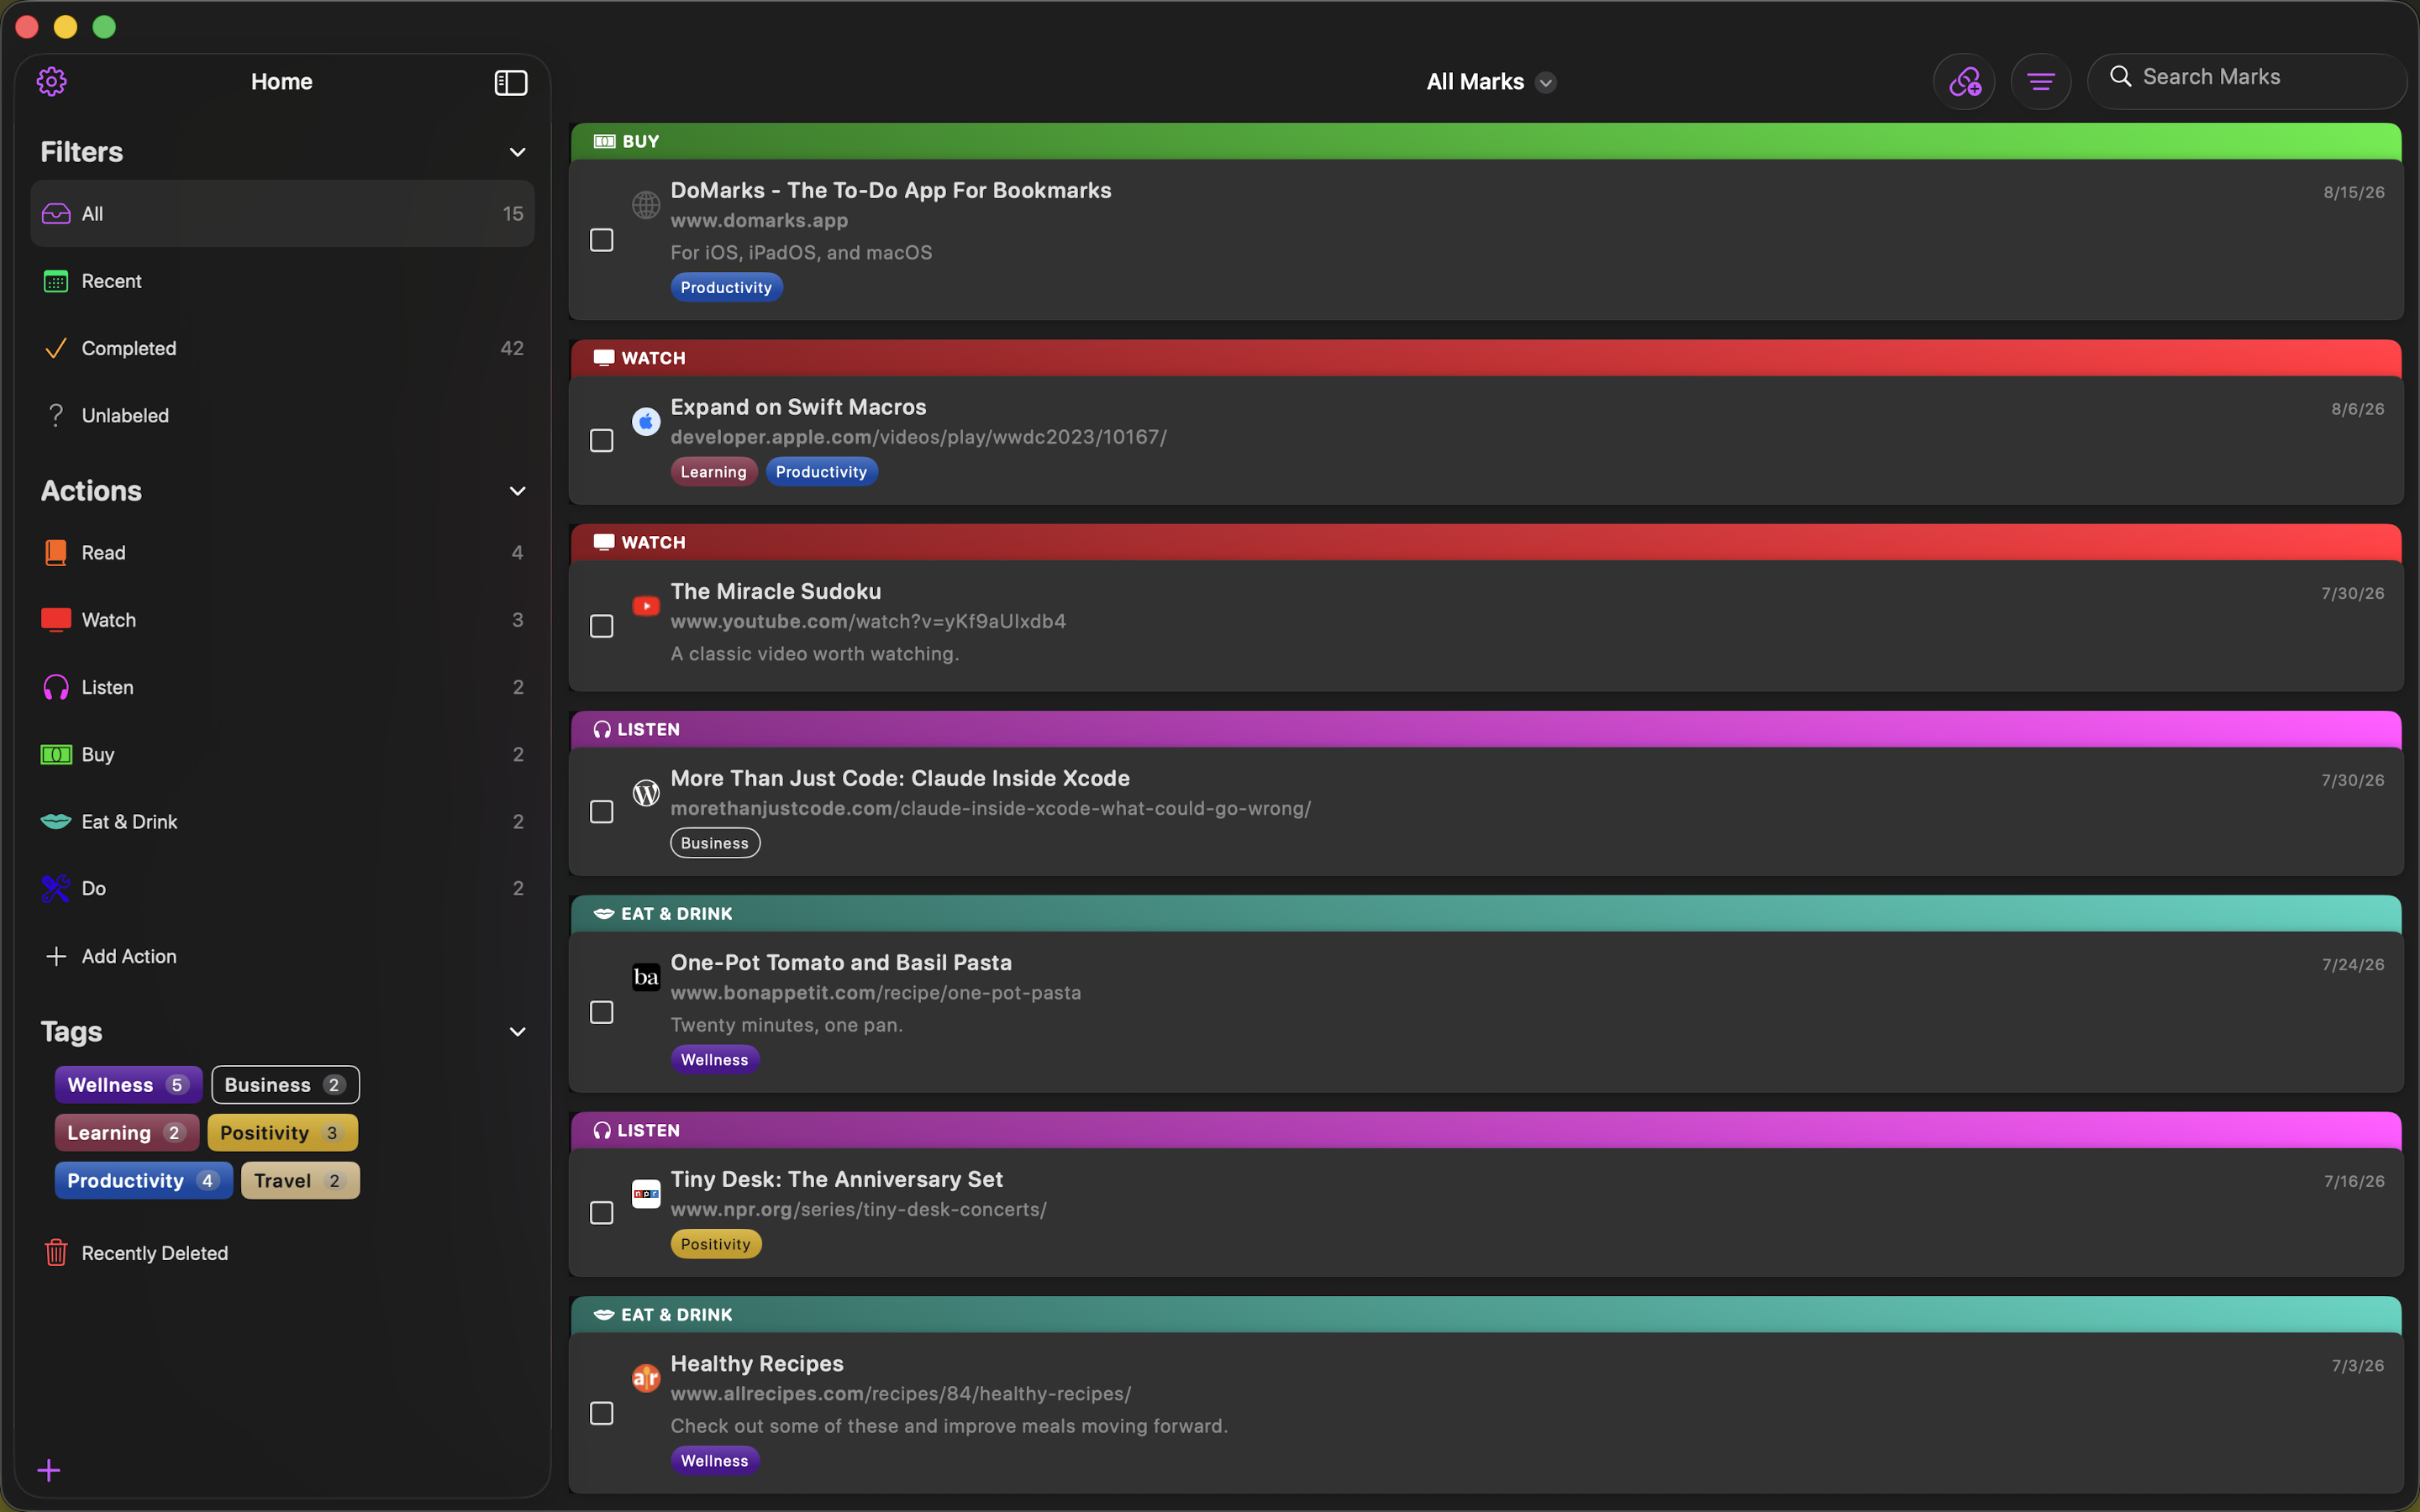Check the Healthy Recipes checkbox

(602, 1413)
